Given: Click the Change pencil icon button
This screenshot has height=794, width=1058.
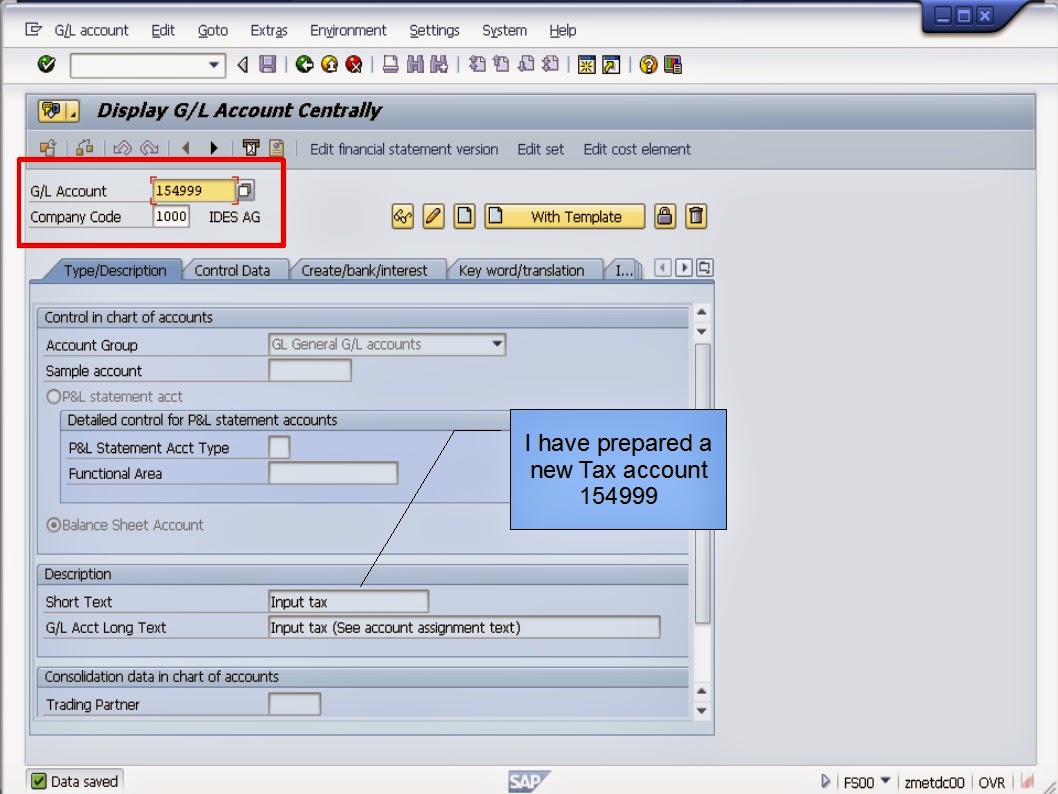Looking at the screenshot, I should 433,217.
